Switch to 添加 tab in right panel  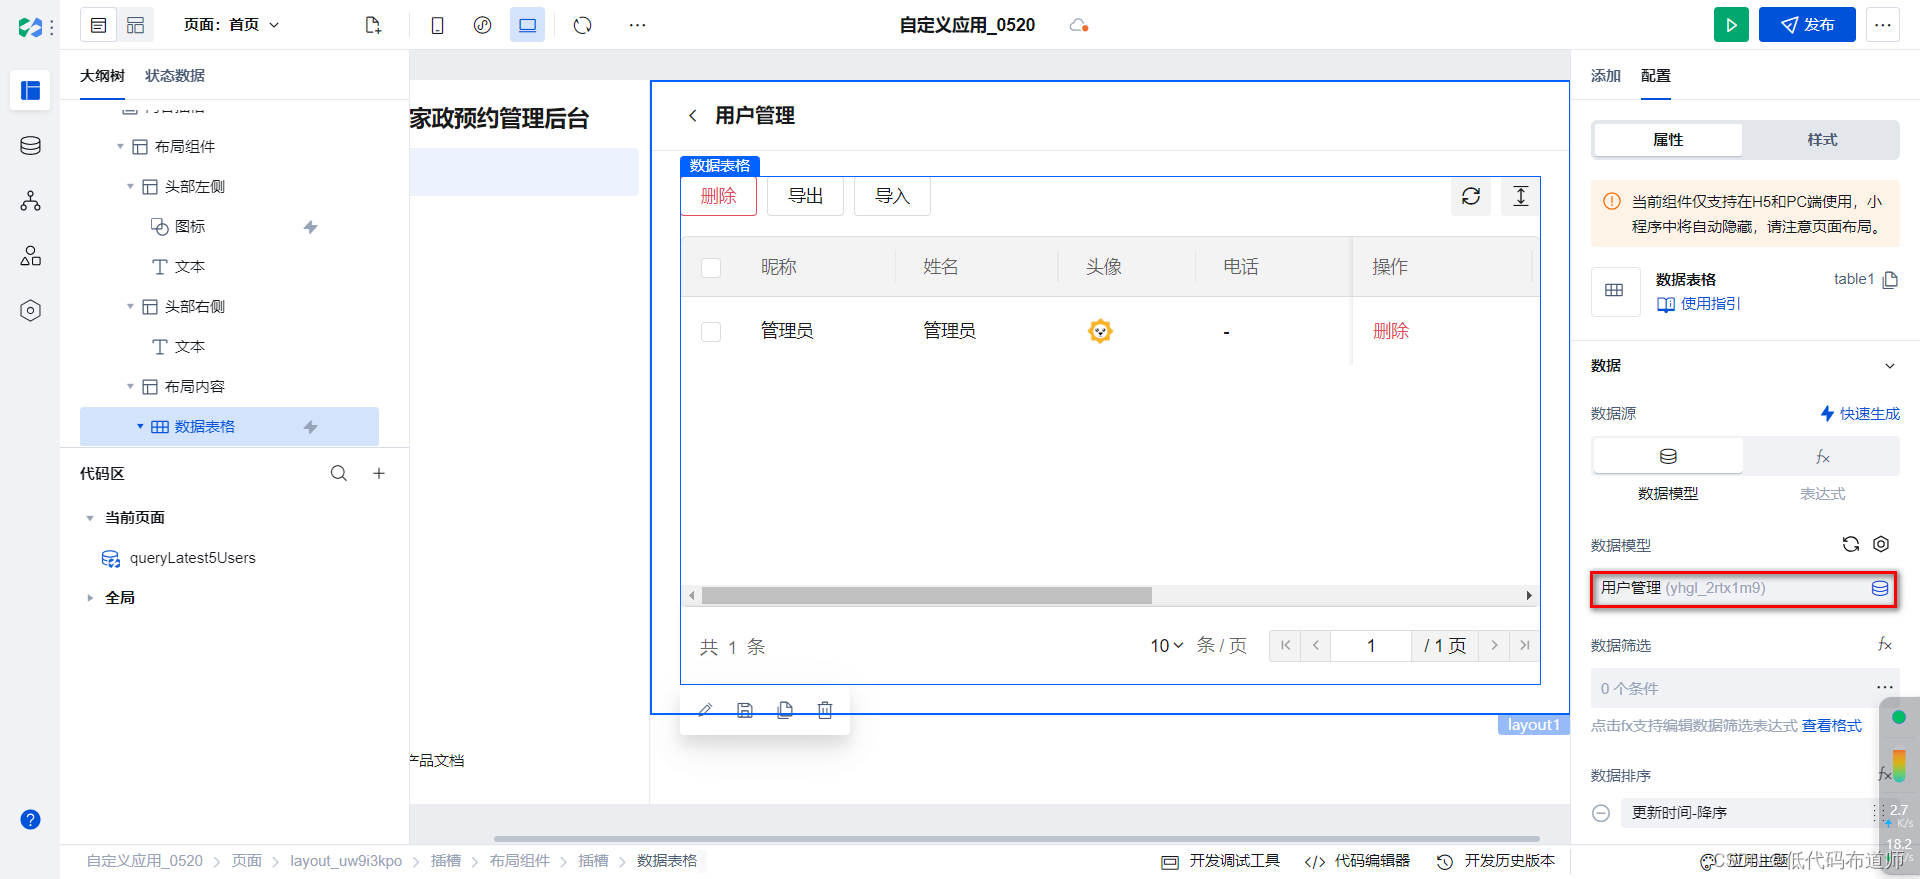(x=1606, y=76)
